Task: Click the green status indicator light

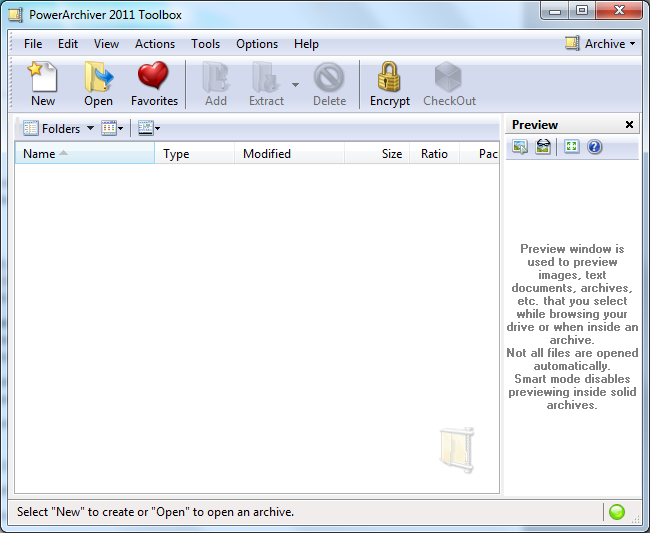Action: pyautogui.click(x=617, y=512)
